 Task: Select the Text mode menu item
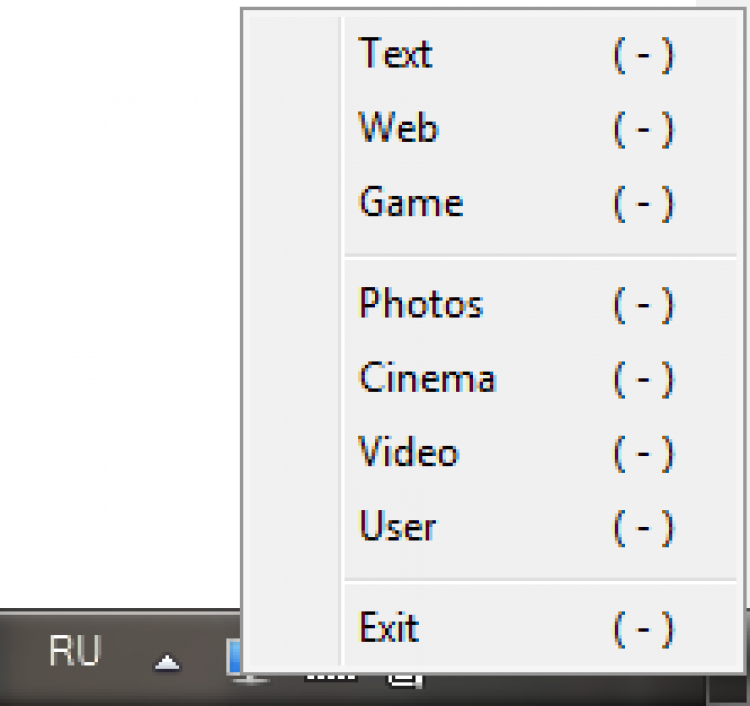396,54
